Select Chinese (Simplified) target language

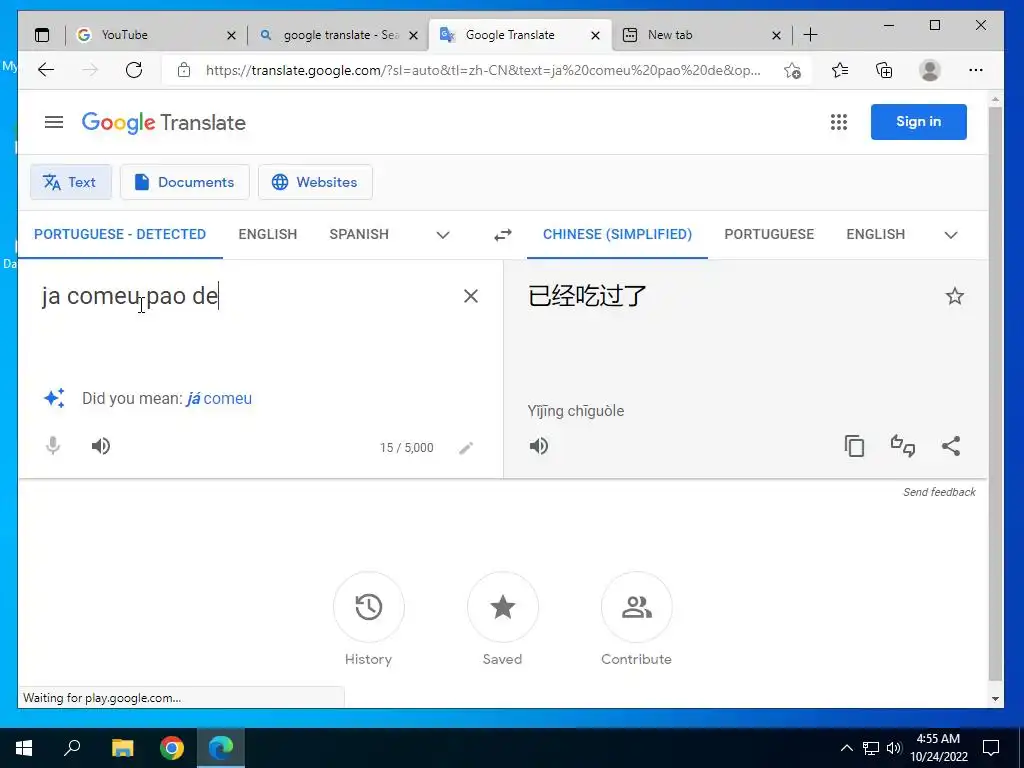[617, 234]
